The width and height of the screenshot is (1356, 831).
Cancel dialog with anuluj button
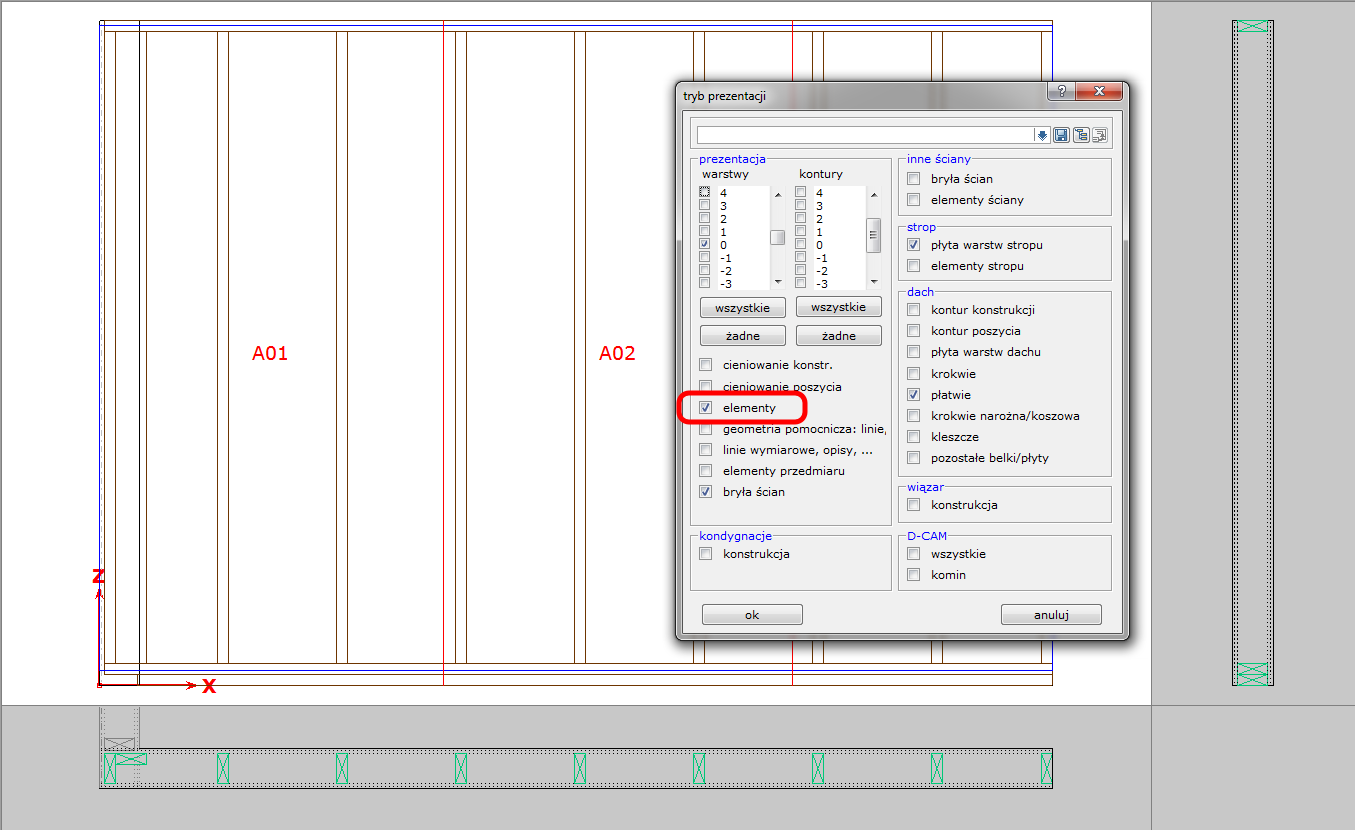[x=1051, y=615]
